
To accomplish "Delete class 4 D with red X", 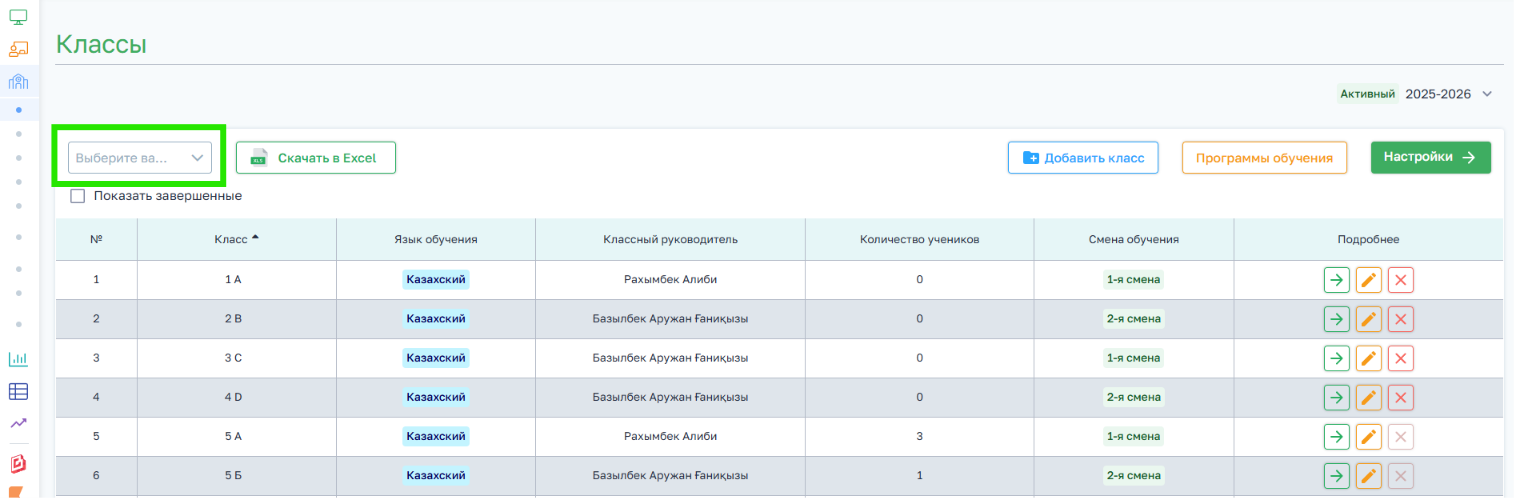I will [1401, 397].
